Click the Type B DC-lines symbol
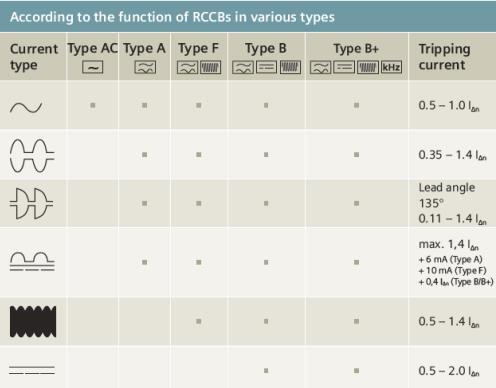 (x=266, y=67)
